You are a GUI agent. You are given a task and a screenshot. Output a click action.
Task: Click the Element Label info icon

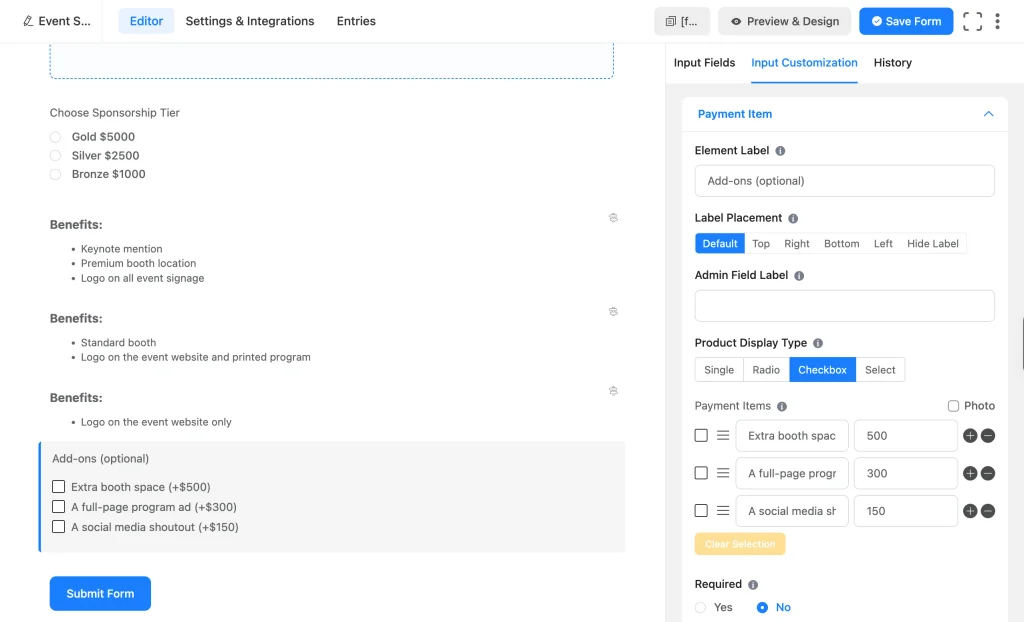click(780, 151)
